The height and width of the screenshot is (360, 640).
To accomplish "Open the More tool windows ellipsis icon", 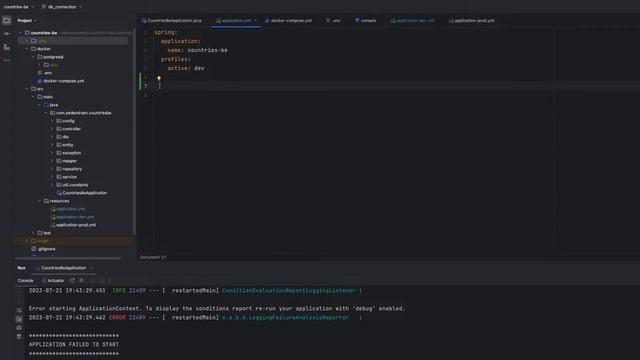I will [7, 60].
